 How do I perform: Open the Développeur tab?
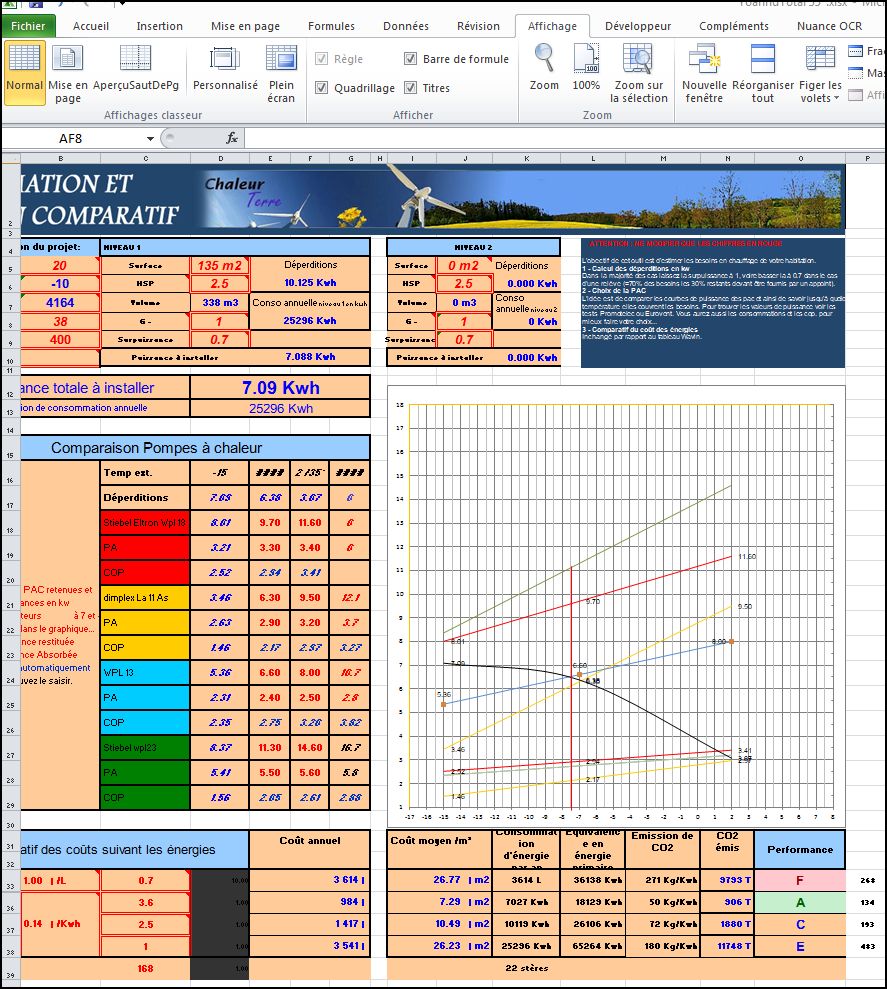pos(638,26)
